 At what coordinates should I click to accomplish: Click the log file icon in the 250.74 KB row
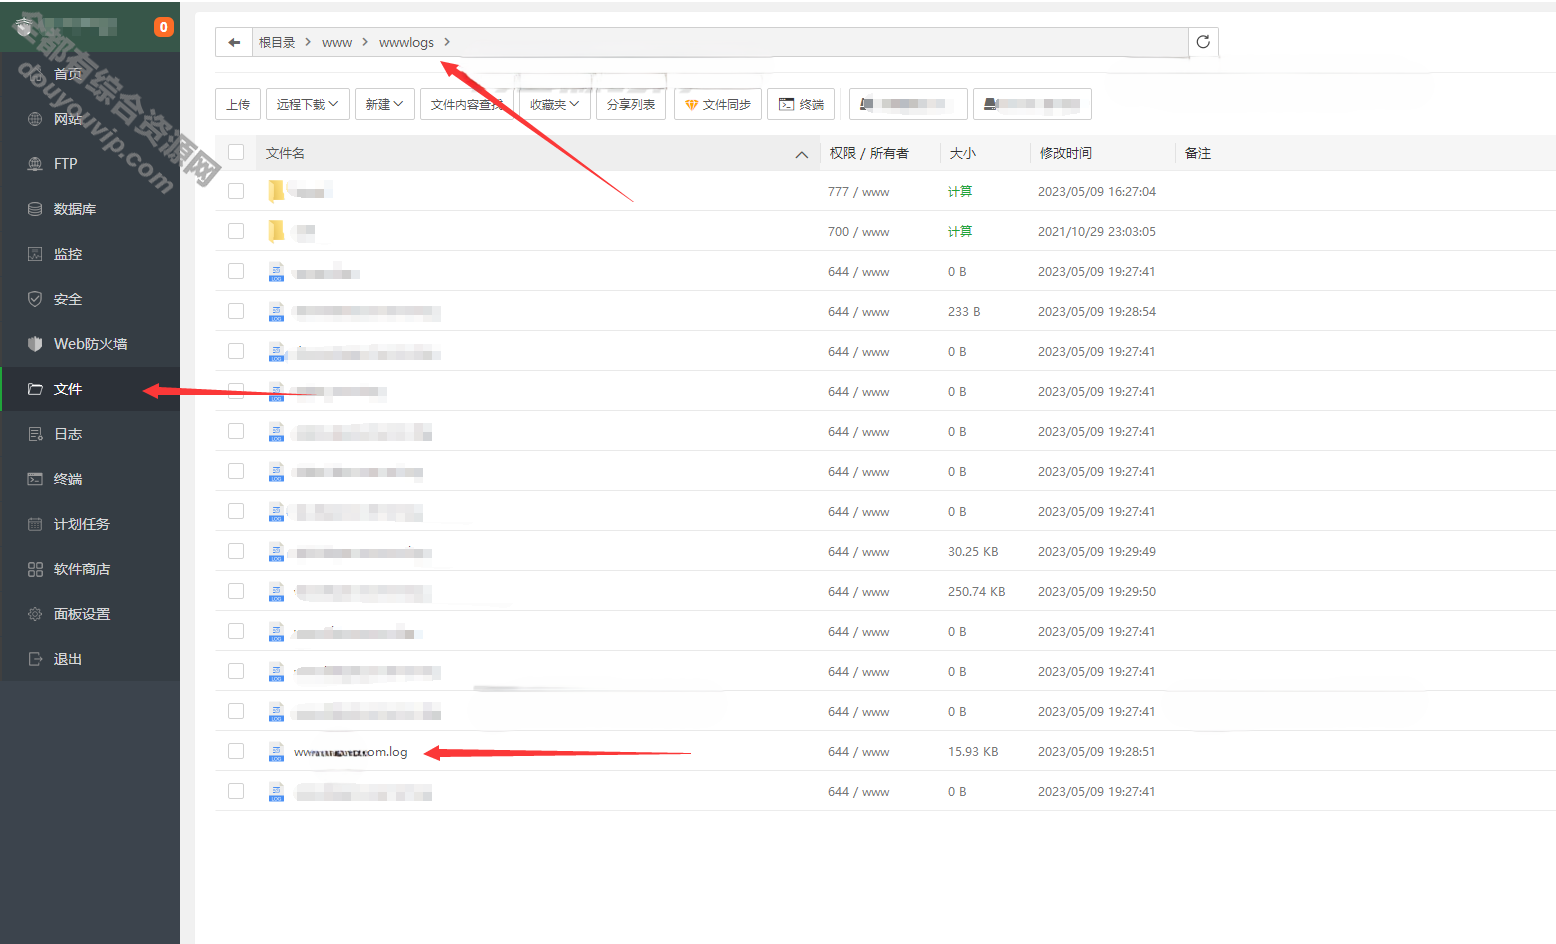pyautogui.click(x=277, y=592)
